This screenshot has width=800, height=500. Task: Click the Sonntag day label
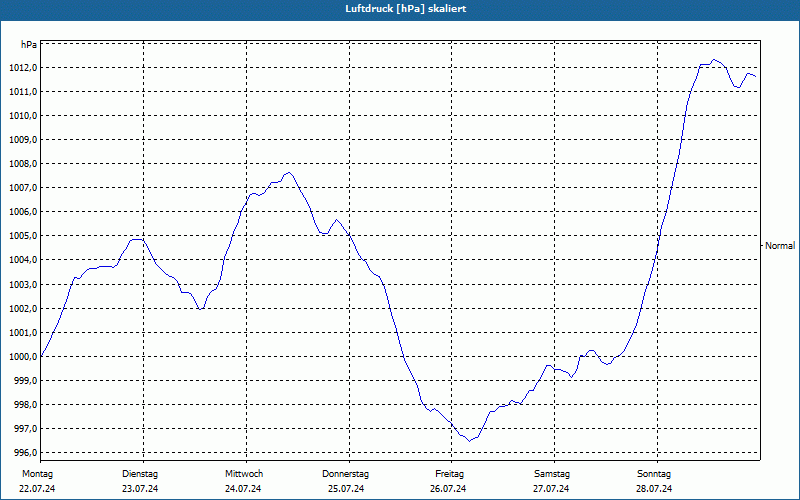[654, 474]
